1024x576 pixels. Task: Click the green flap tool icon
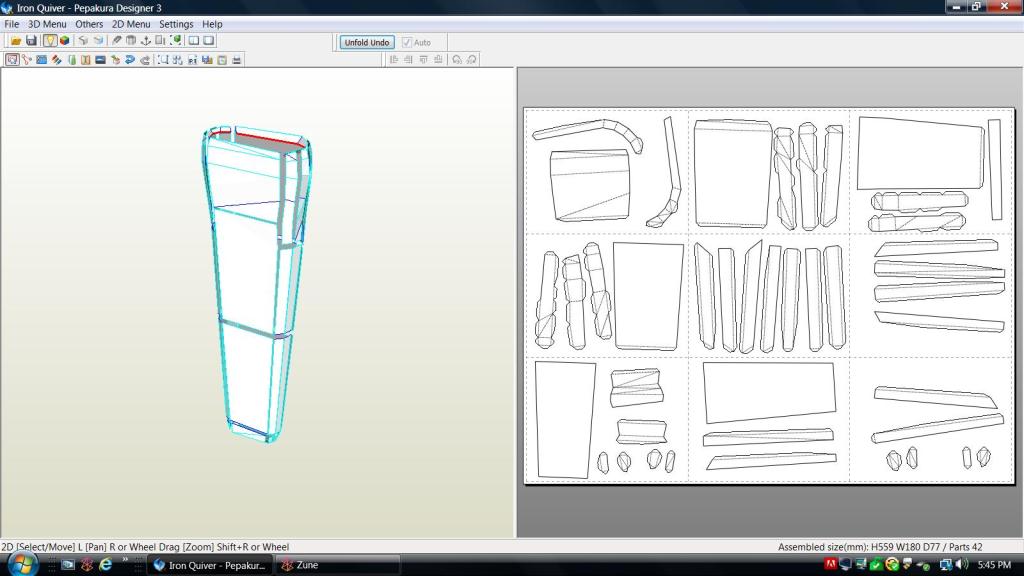click(x=71, y=59)
